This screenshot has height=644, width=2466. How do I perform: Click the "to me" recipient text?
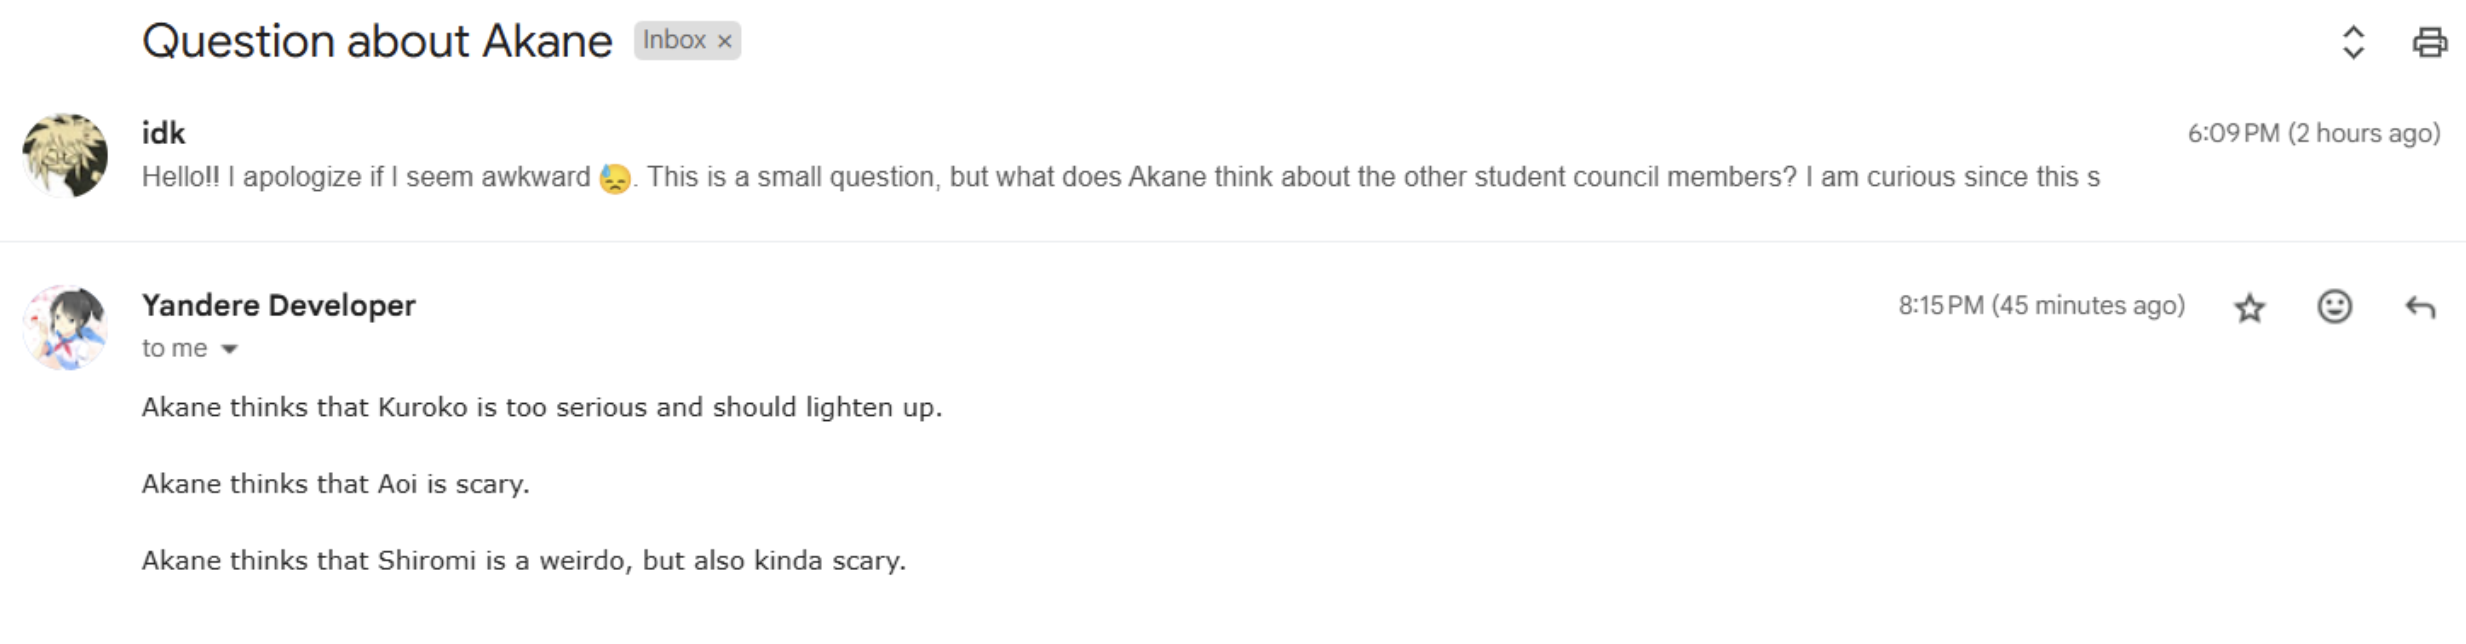[174, 348]
